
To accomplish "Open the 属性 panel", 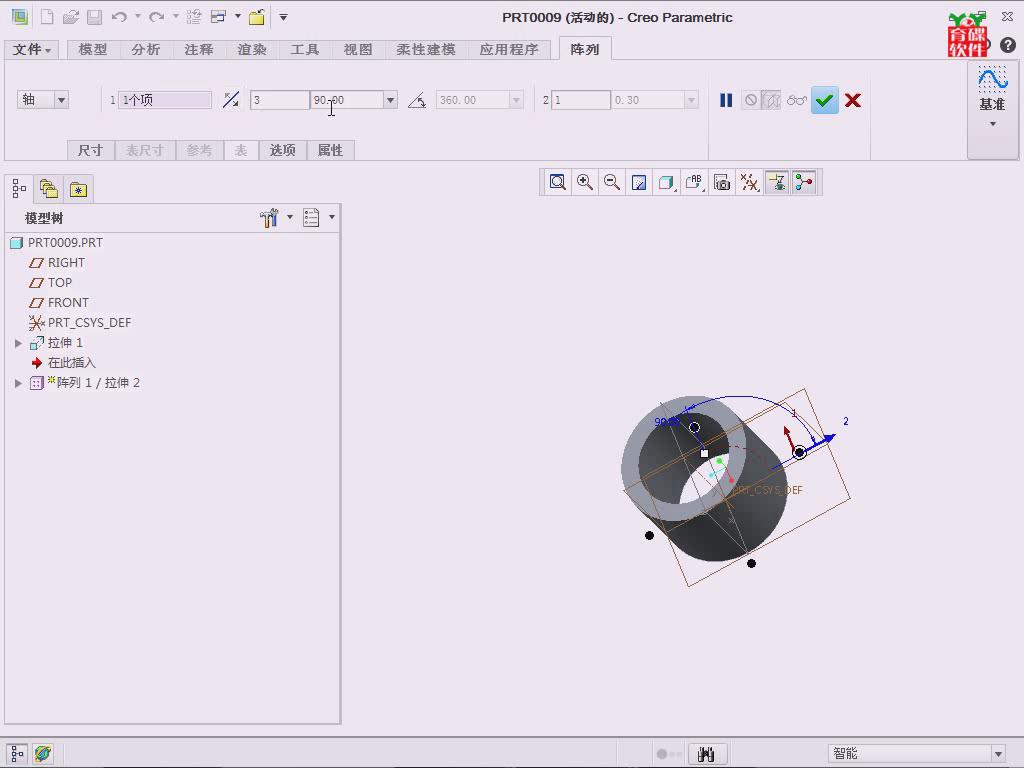I will (x=330, y=150).
